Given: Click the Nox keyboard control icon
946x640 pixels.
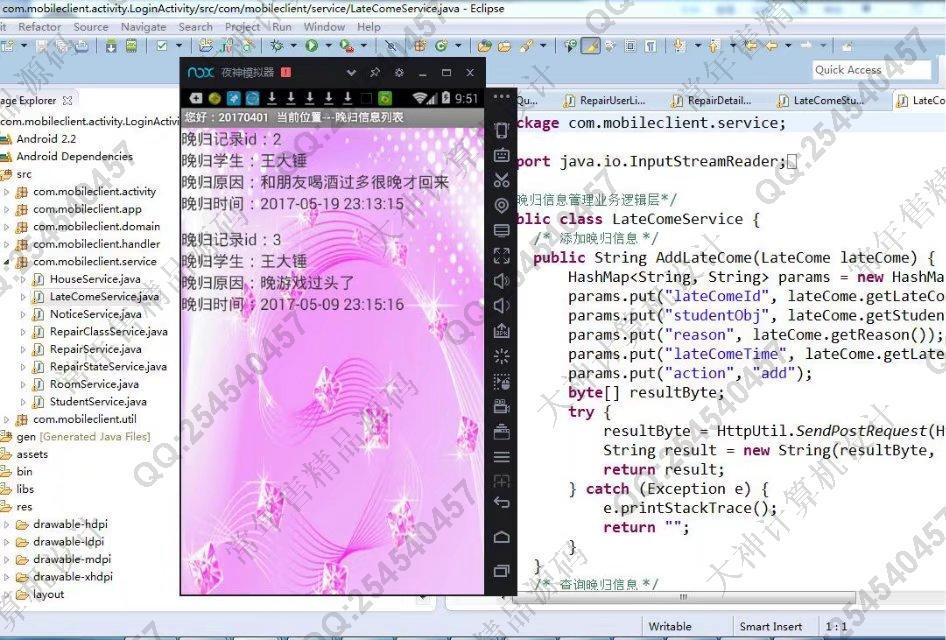Looking at the screenshot, I should [502, 155].
